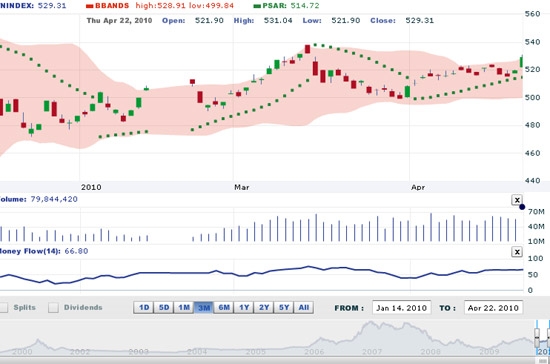Click the Mar label on the time axis
The width and height of the screenshot is (550, 364).
pos(242,187)
